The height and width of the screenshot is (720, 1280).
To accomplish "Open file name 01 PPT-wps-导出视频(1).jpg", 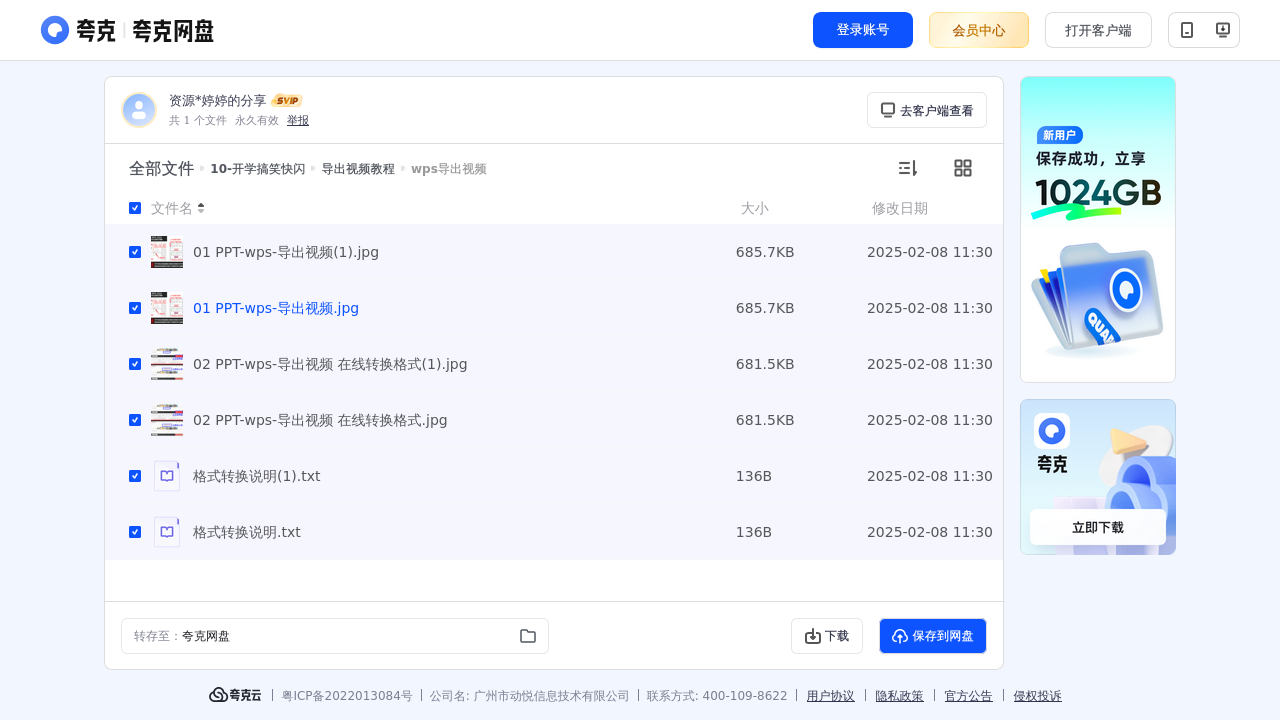I will tap(286, 252).
